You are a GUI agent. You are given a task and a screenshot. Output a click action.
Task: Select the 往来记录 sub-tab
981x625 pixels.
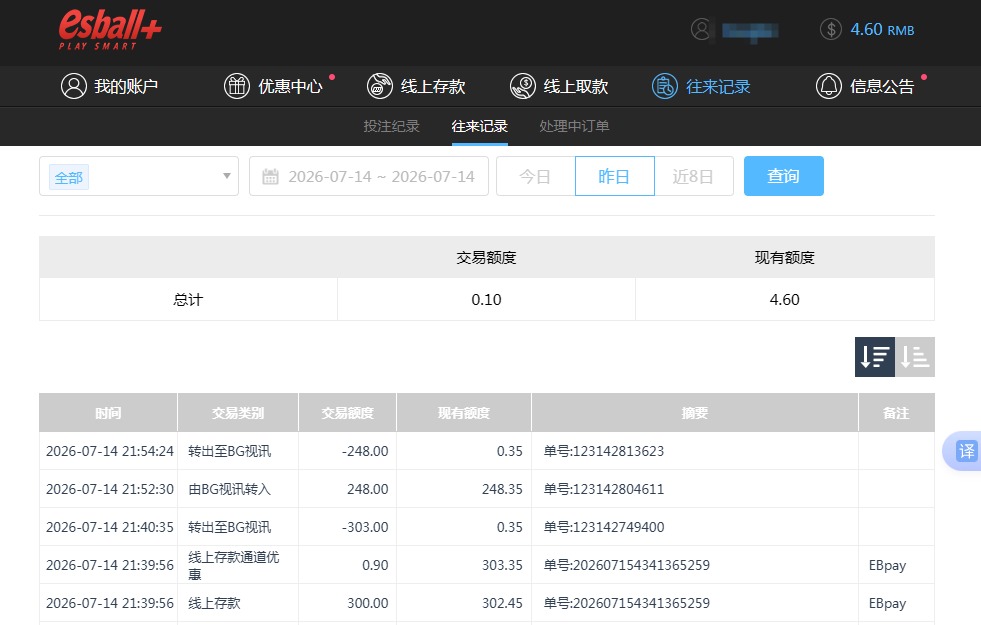coord(480,126)
